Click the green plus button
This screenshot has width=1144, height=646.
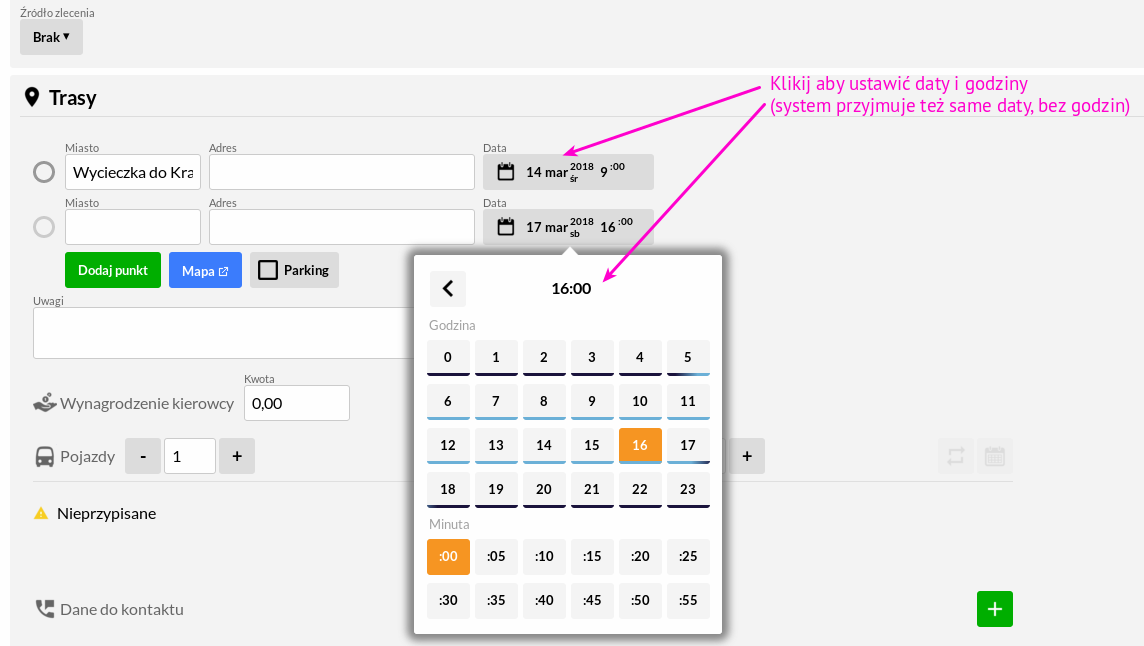pyautogui.click(x=994, y=609)
